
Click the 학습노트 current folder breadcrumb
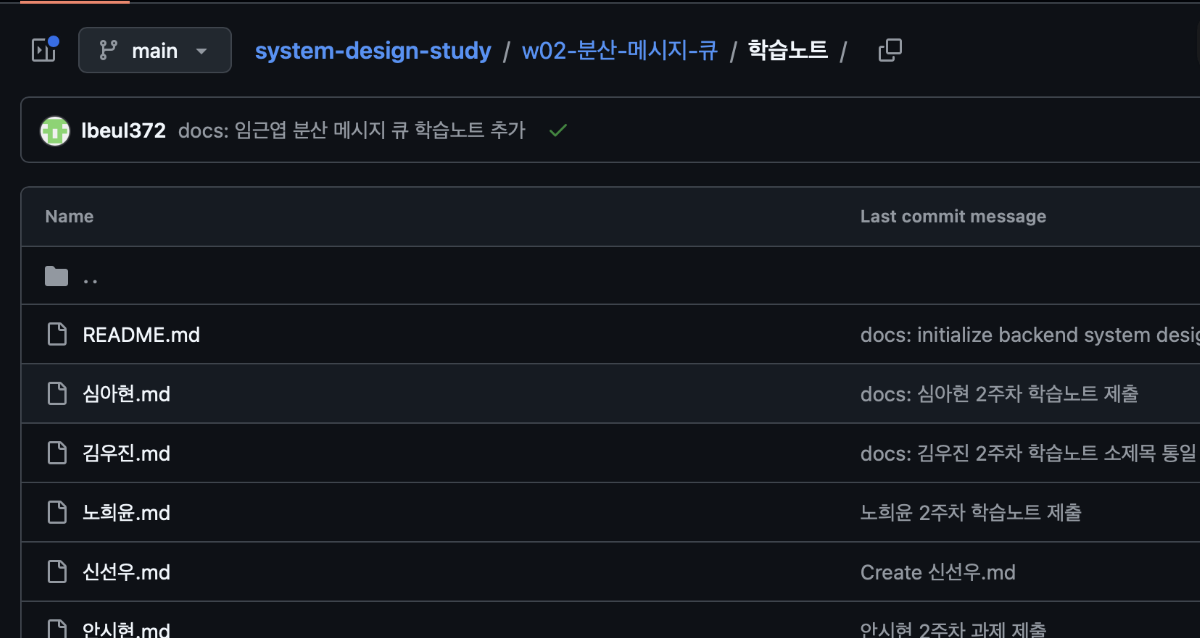point(788,50)
